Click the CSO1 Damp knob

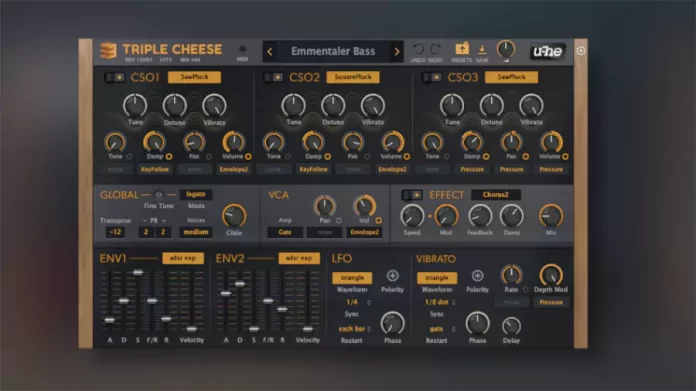pos(154,142)
